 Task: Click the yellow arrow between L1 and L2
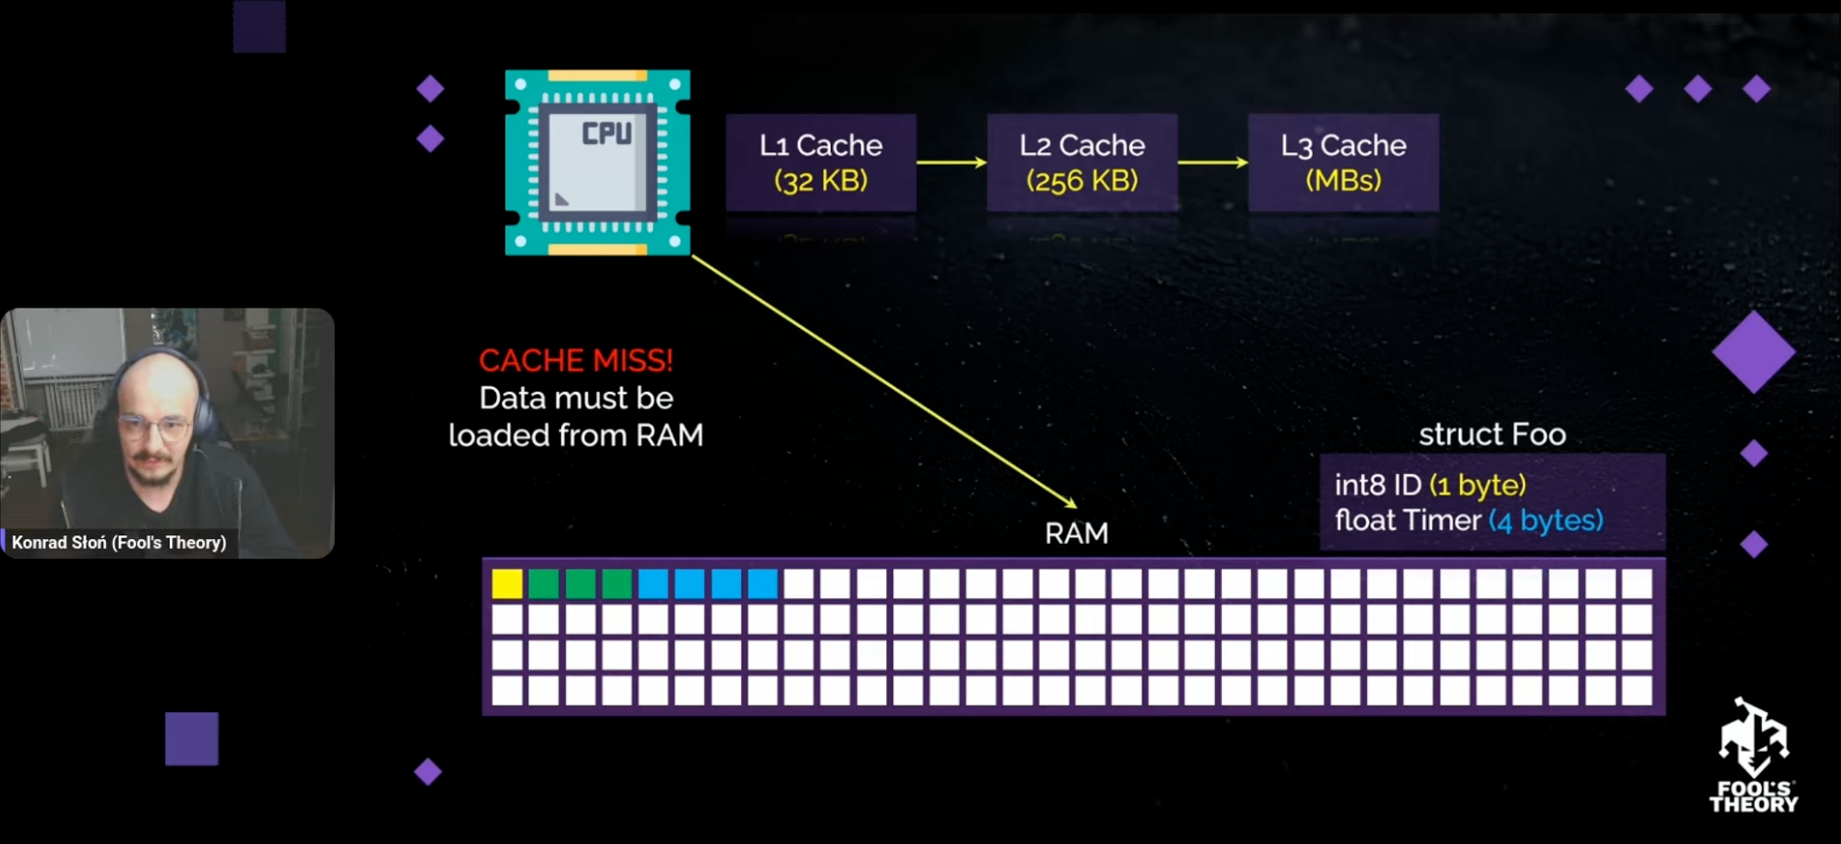click(951, 162)
